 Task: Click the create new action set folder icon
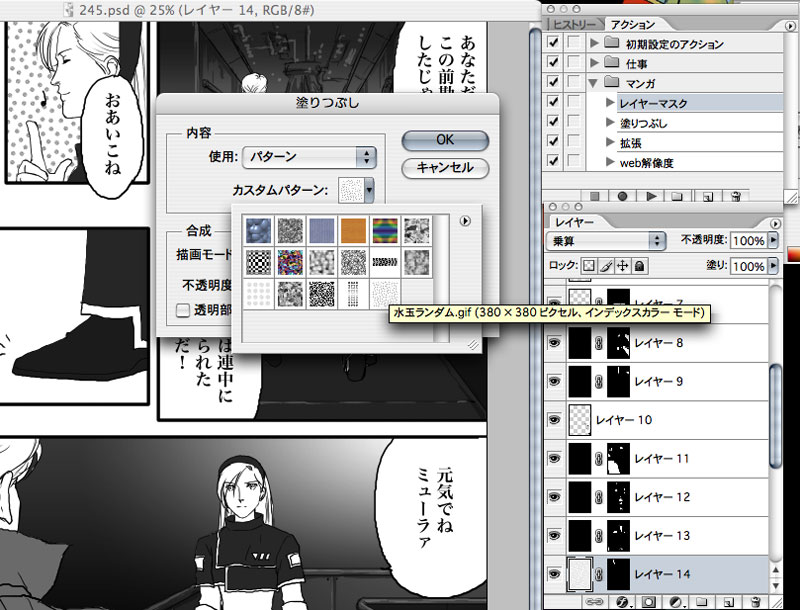677,197
